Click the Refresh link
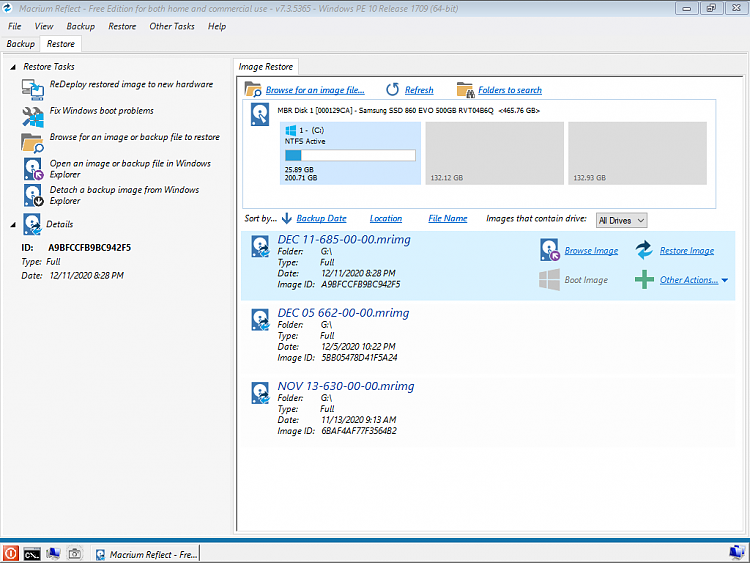The height and width of the screenshot is (563, 750). [x=419, y=90]
